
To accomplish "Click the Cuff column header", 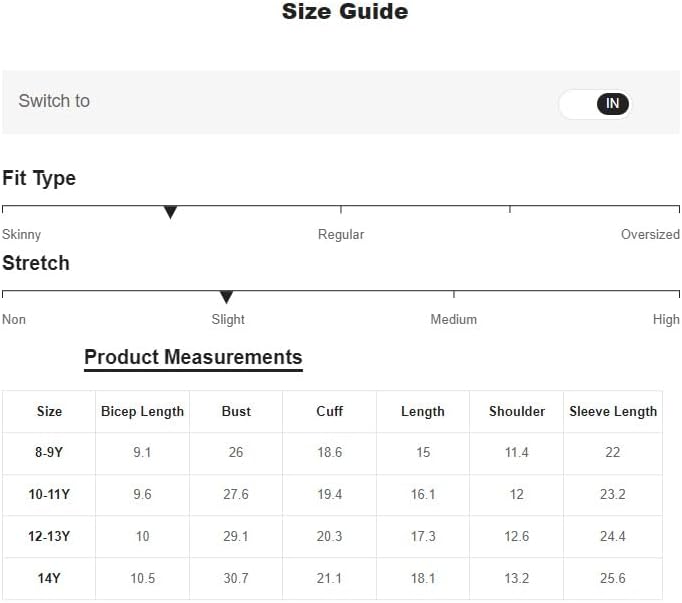I will [x=329, y=411].
